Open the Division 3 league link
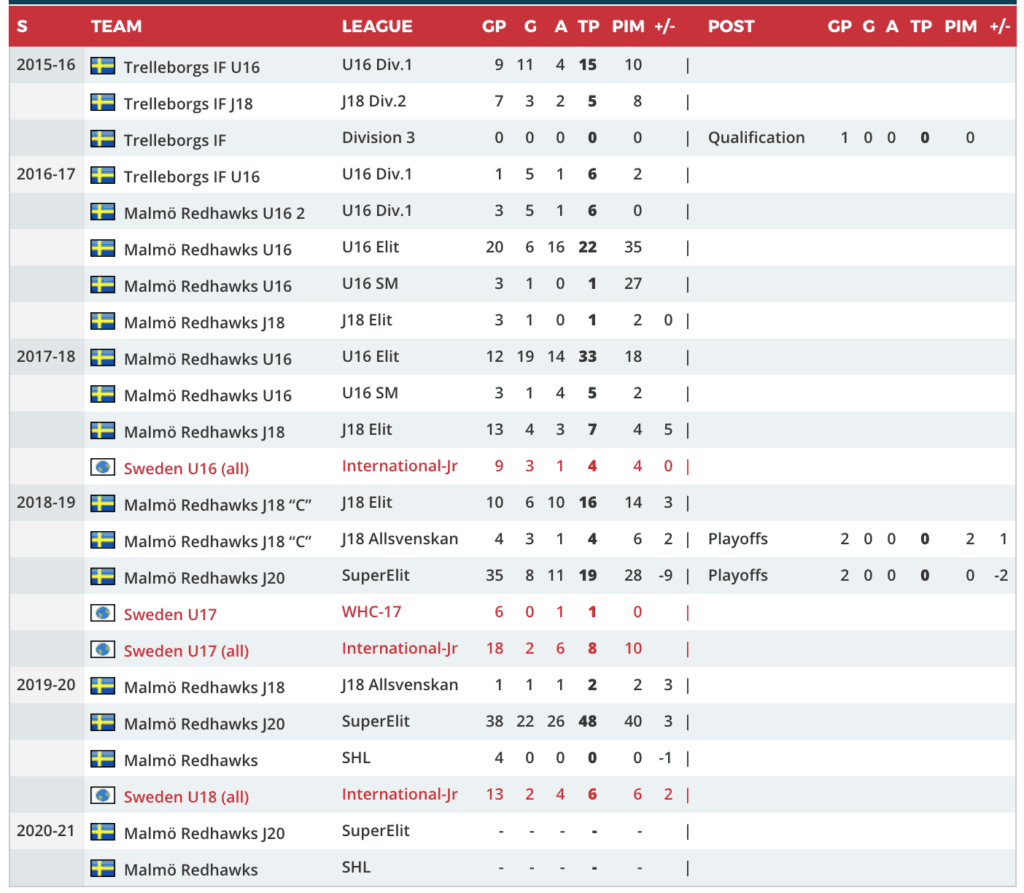 [x=378, y=138]
